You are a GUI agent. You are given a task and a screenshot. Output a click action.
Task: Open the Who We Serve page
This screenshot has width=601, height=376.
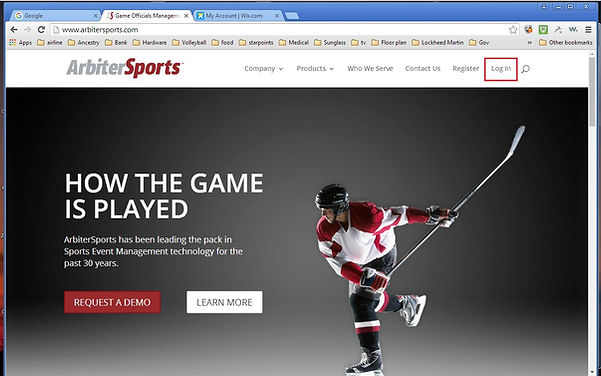[370, 69]
